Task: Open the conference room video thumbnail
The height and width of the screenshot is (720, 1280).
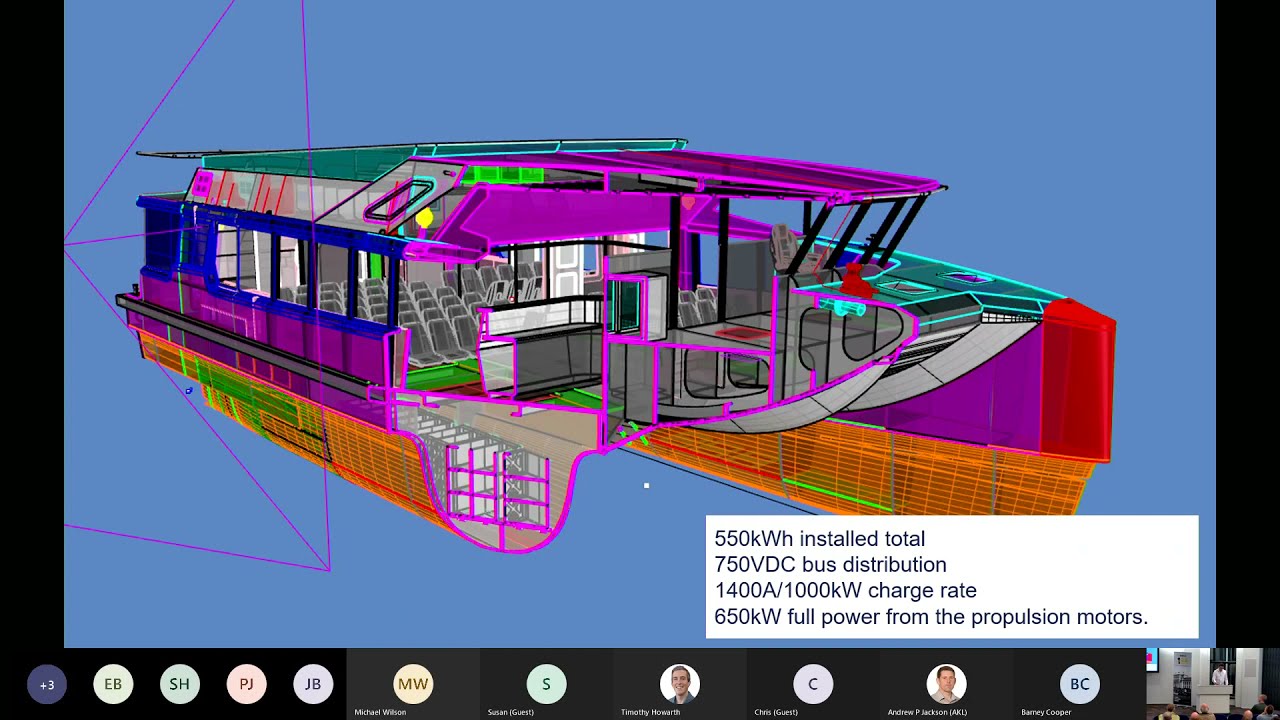Action: coord(1213,684)
